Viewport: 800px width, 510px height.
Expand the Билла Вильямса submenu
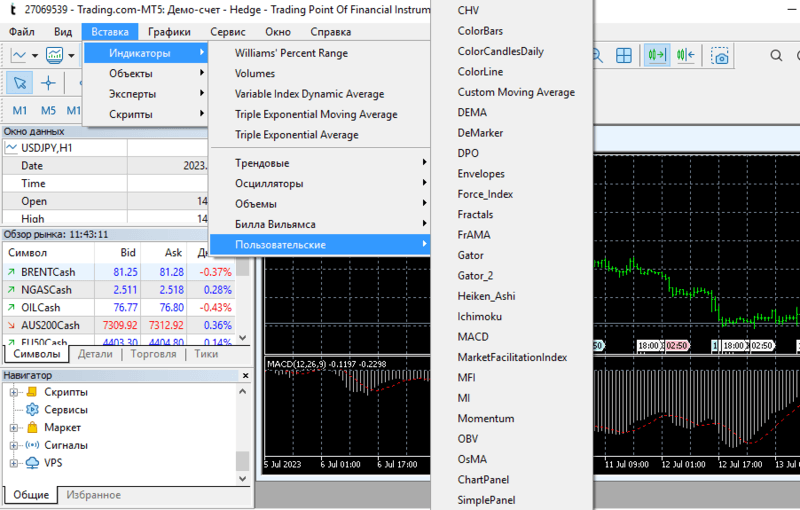coord(320,224)
